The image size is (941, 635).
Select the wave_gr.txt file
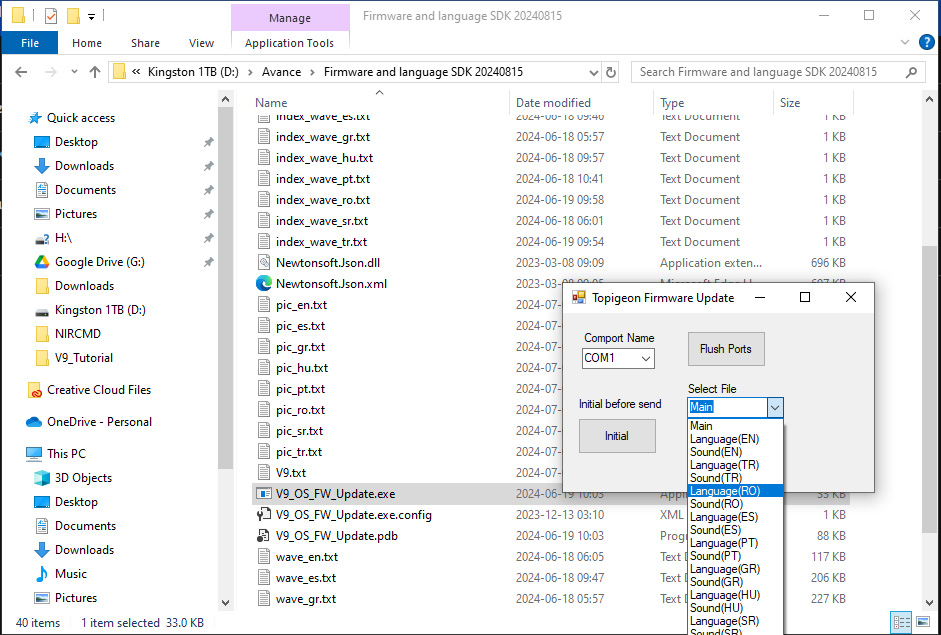coord(306,599)
